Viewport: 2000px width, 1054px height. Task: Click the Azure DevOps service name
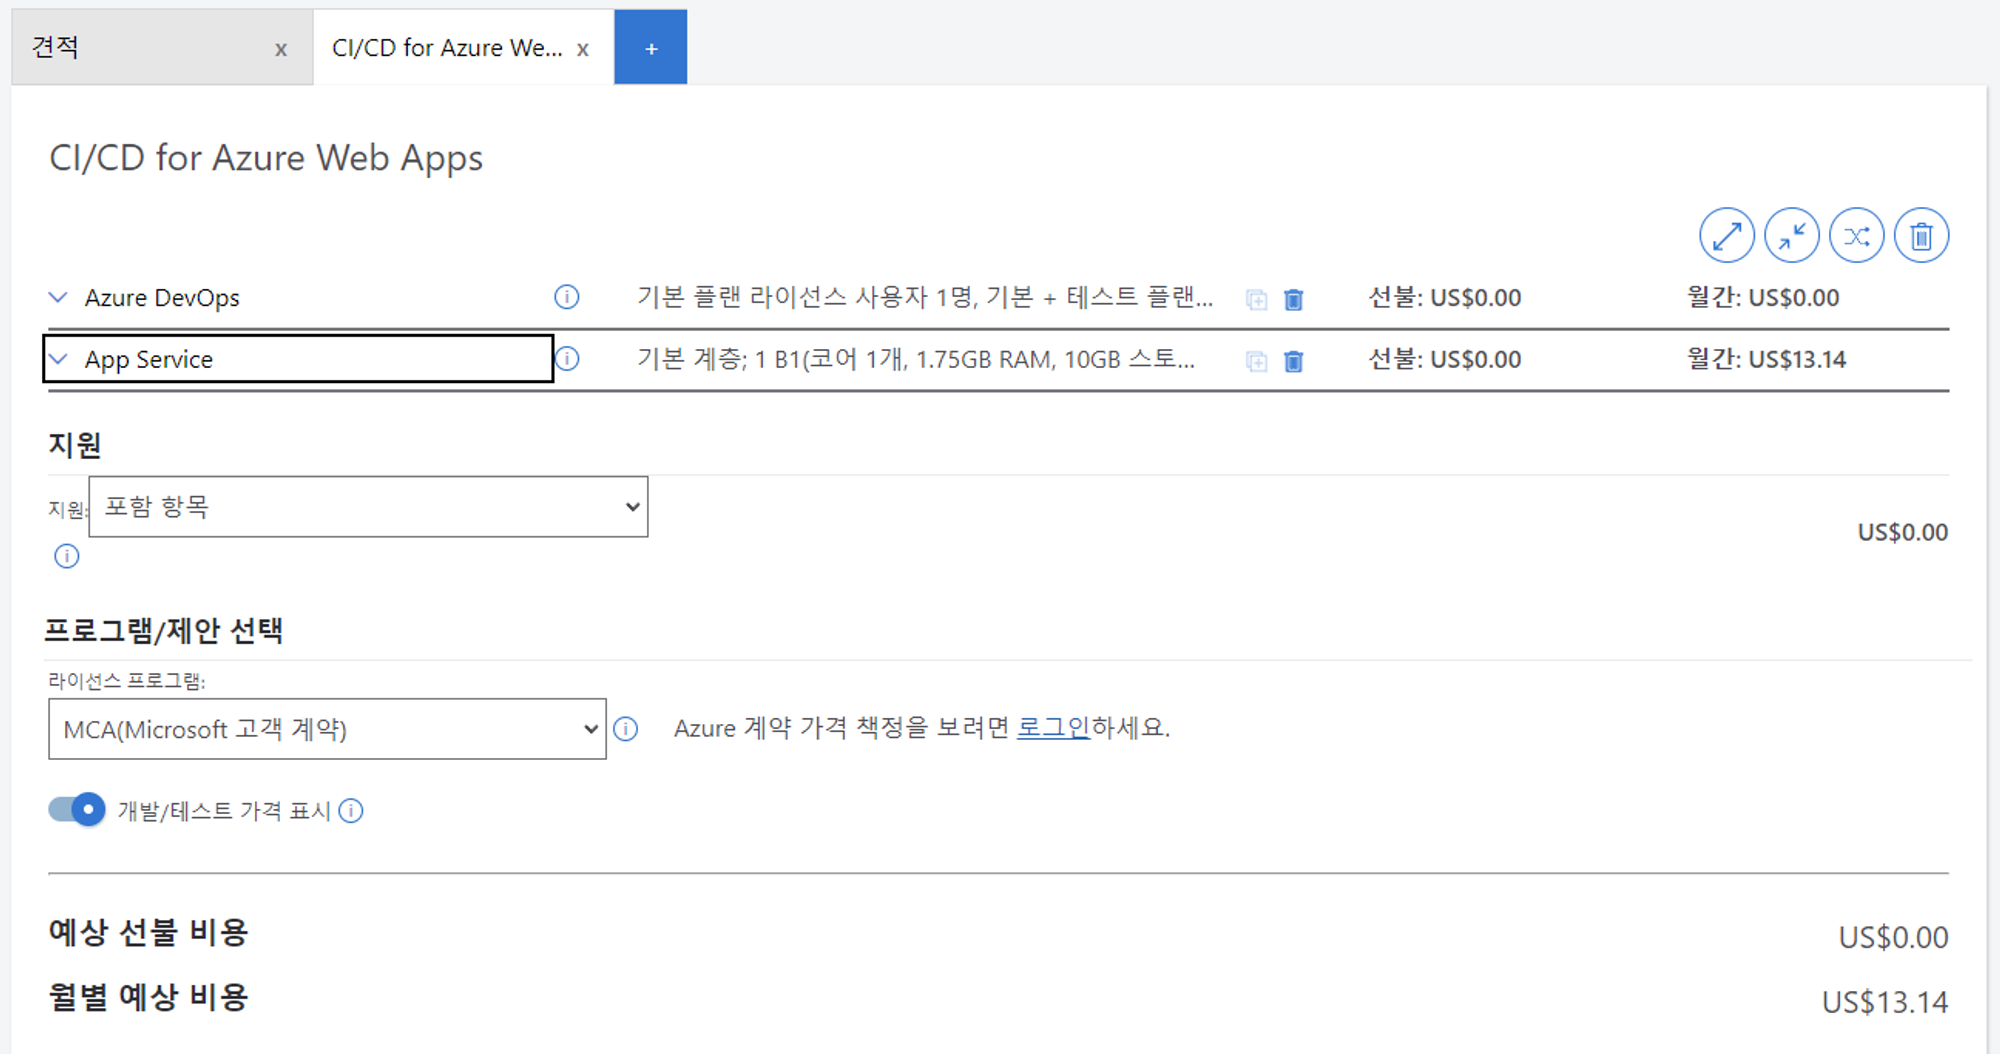pyautogui.click(x=162, y=297)
